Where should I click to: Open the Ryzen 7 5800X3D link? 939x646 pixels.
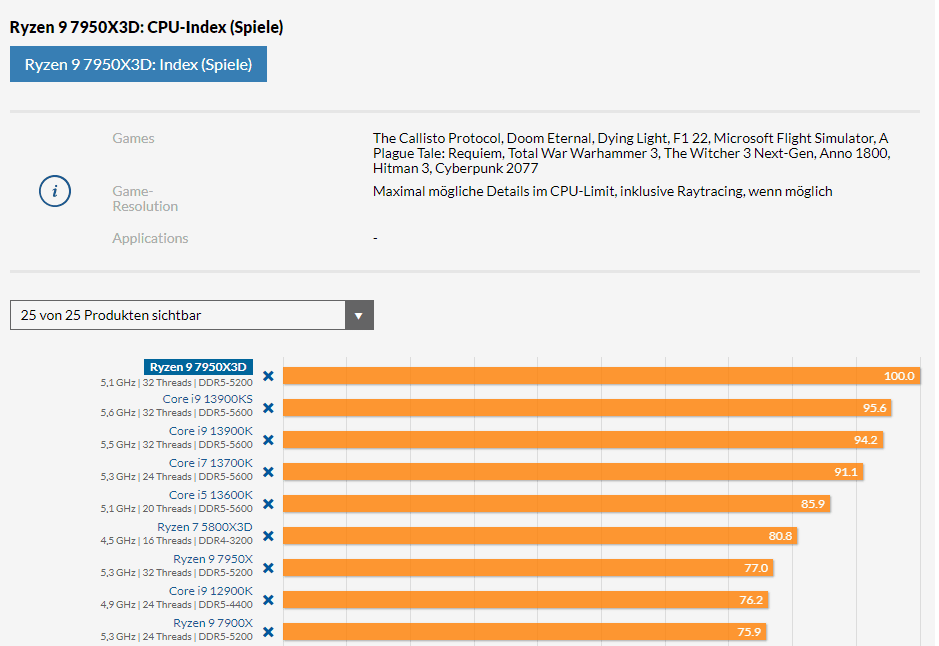(x=205, y=527)
